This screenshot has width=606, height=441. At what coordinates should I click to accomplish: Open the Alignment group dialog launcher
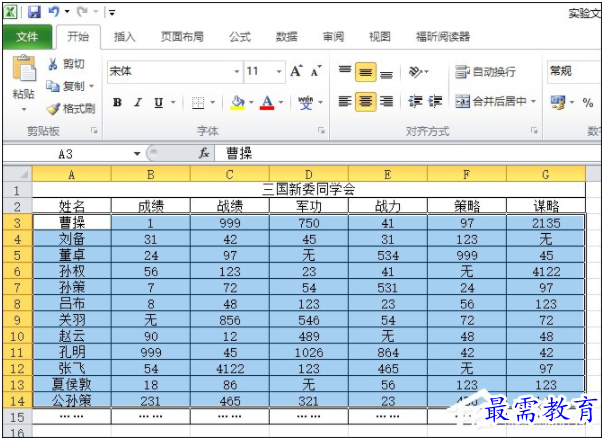(534, 131)
